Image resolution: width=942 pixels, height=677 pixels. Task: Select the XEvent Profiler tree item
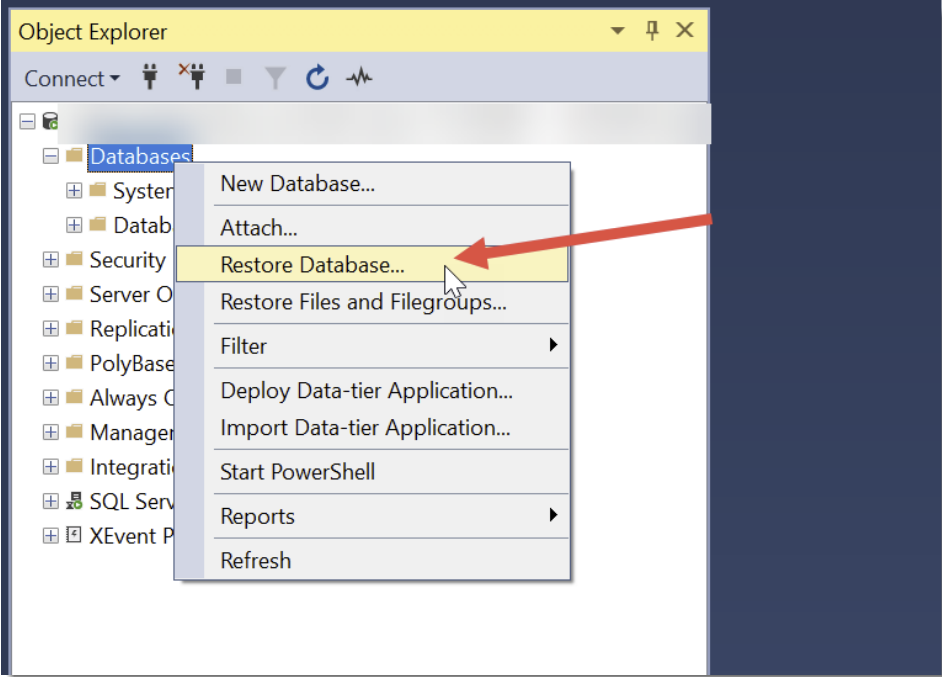tap(132, 536)
